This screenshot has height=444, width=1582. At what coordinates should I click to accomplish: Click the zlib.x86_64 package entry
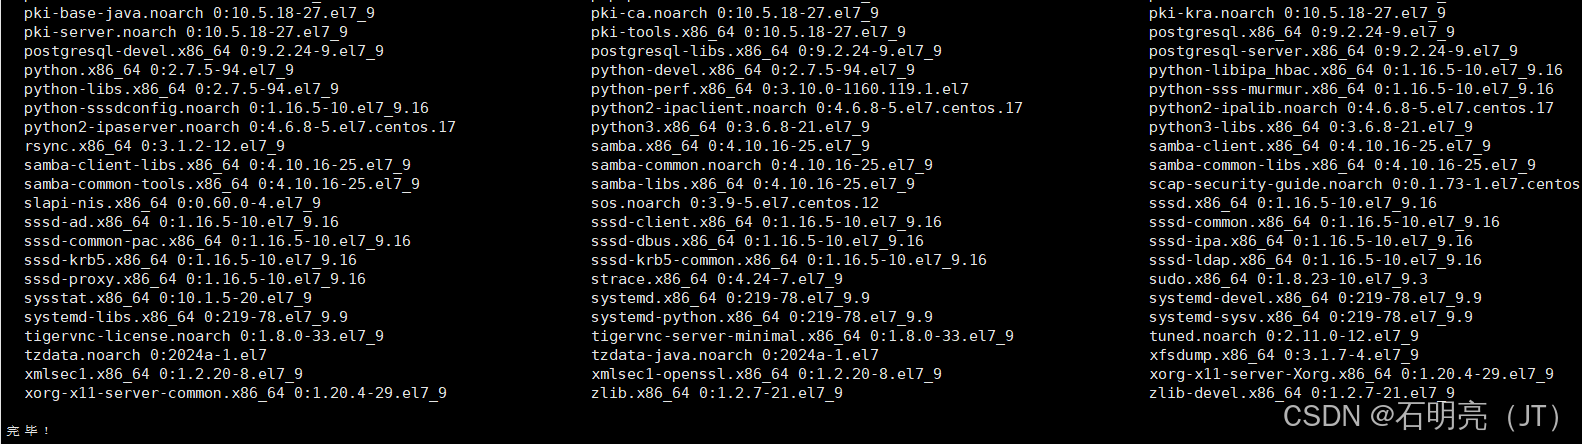pyautogui.click(x=716, y=393)
